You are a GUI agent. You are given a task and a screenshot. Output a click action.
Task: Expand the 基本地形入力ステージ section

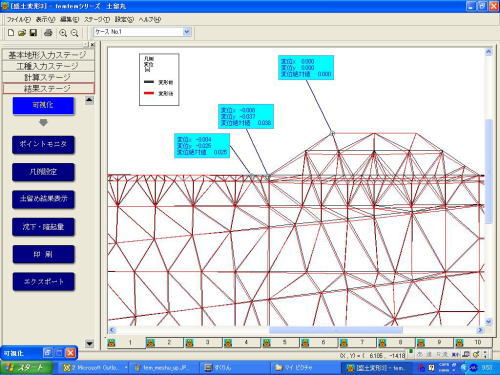pyautogui.click(x=48, y=55)
